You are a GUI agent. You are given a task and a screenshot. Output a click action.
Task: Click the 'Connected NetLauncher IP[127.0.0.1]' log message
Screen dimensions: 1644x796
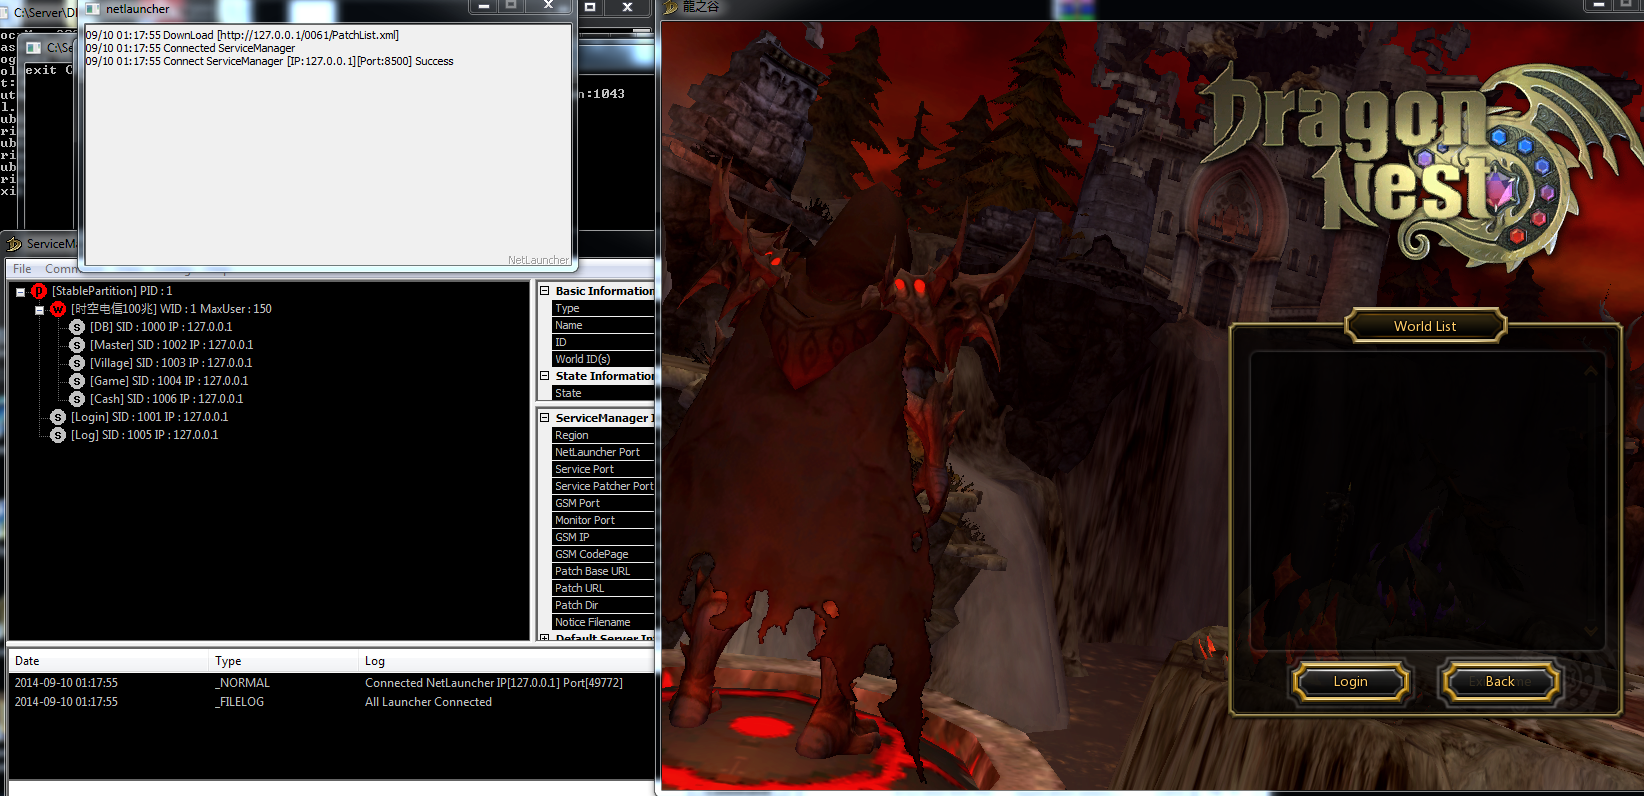coord(494,683)
